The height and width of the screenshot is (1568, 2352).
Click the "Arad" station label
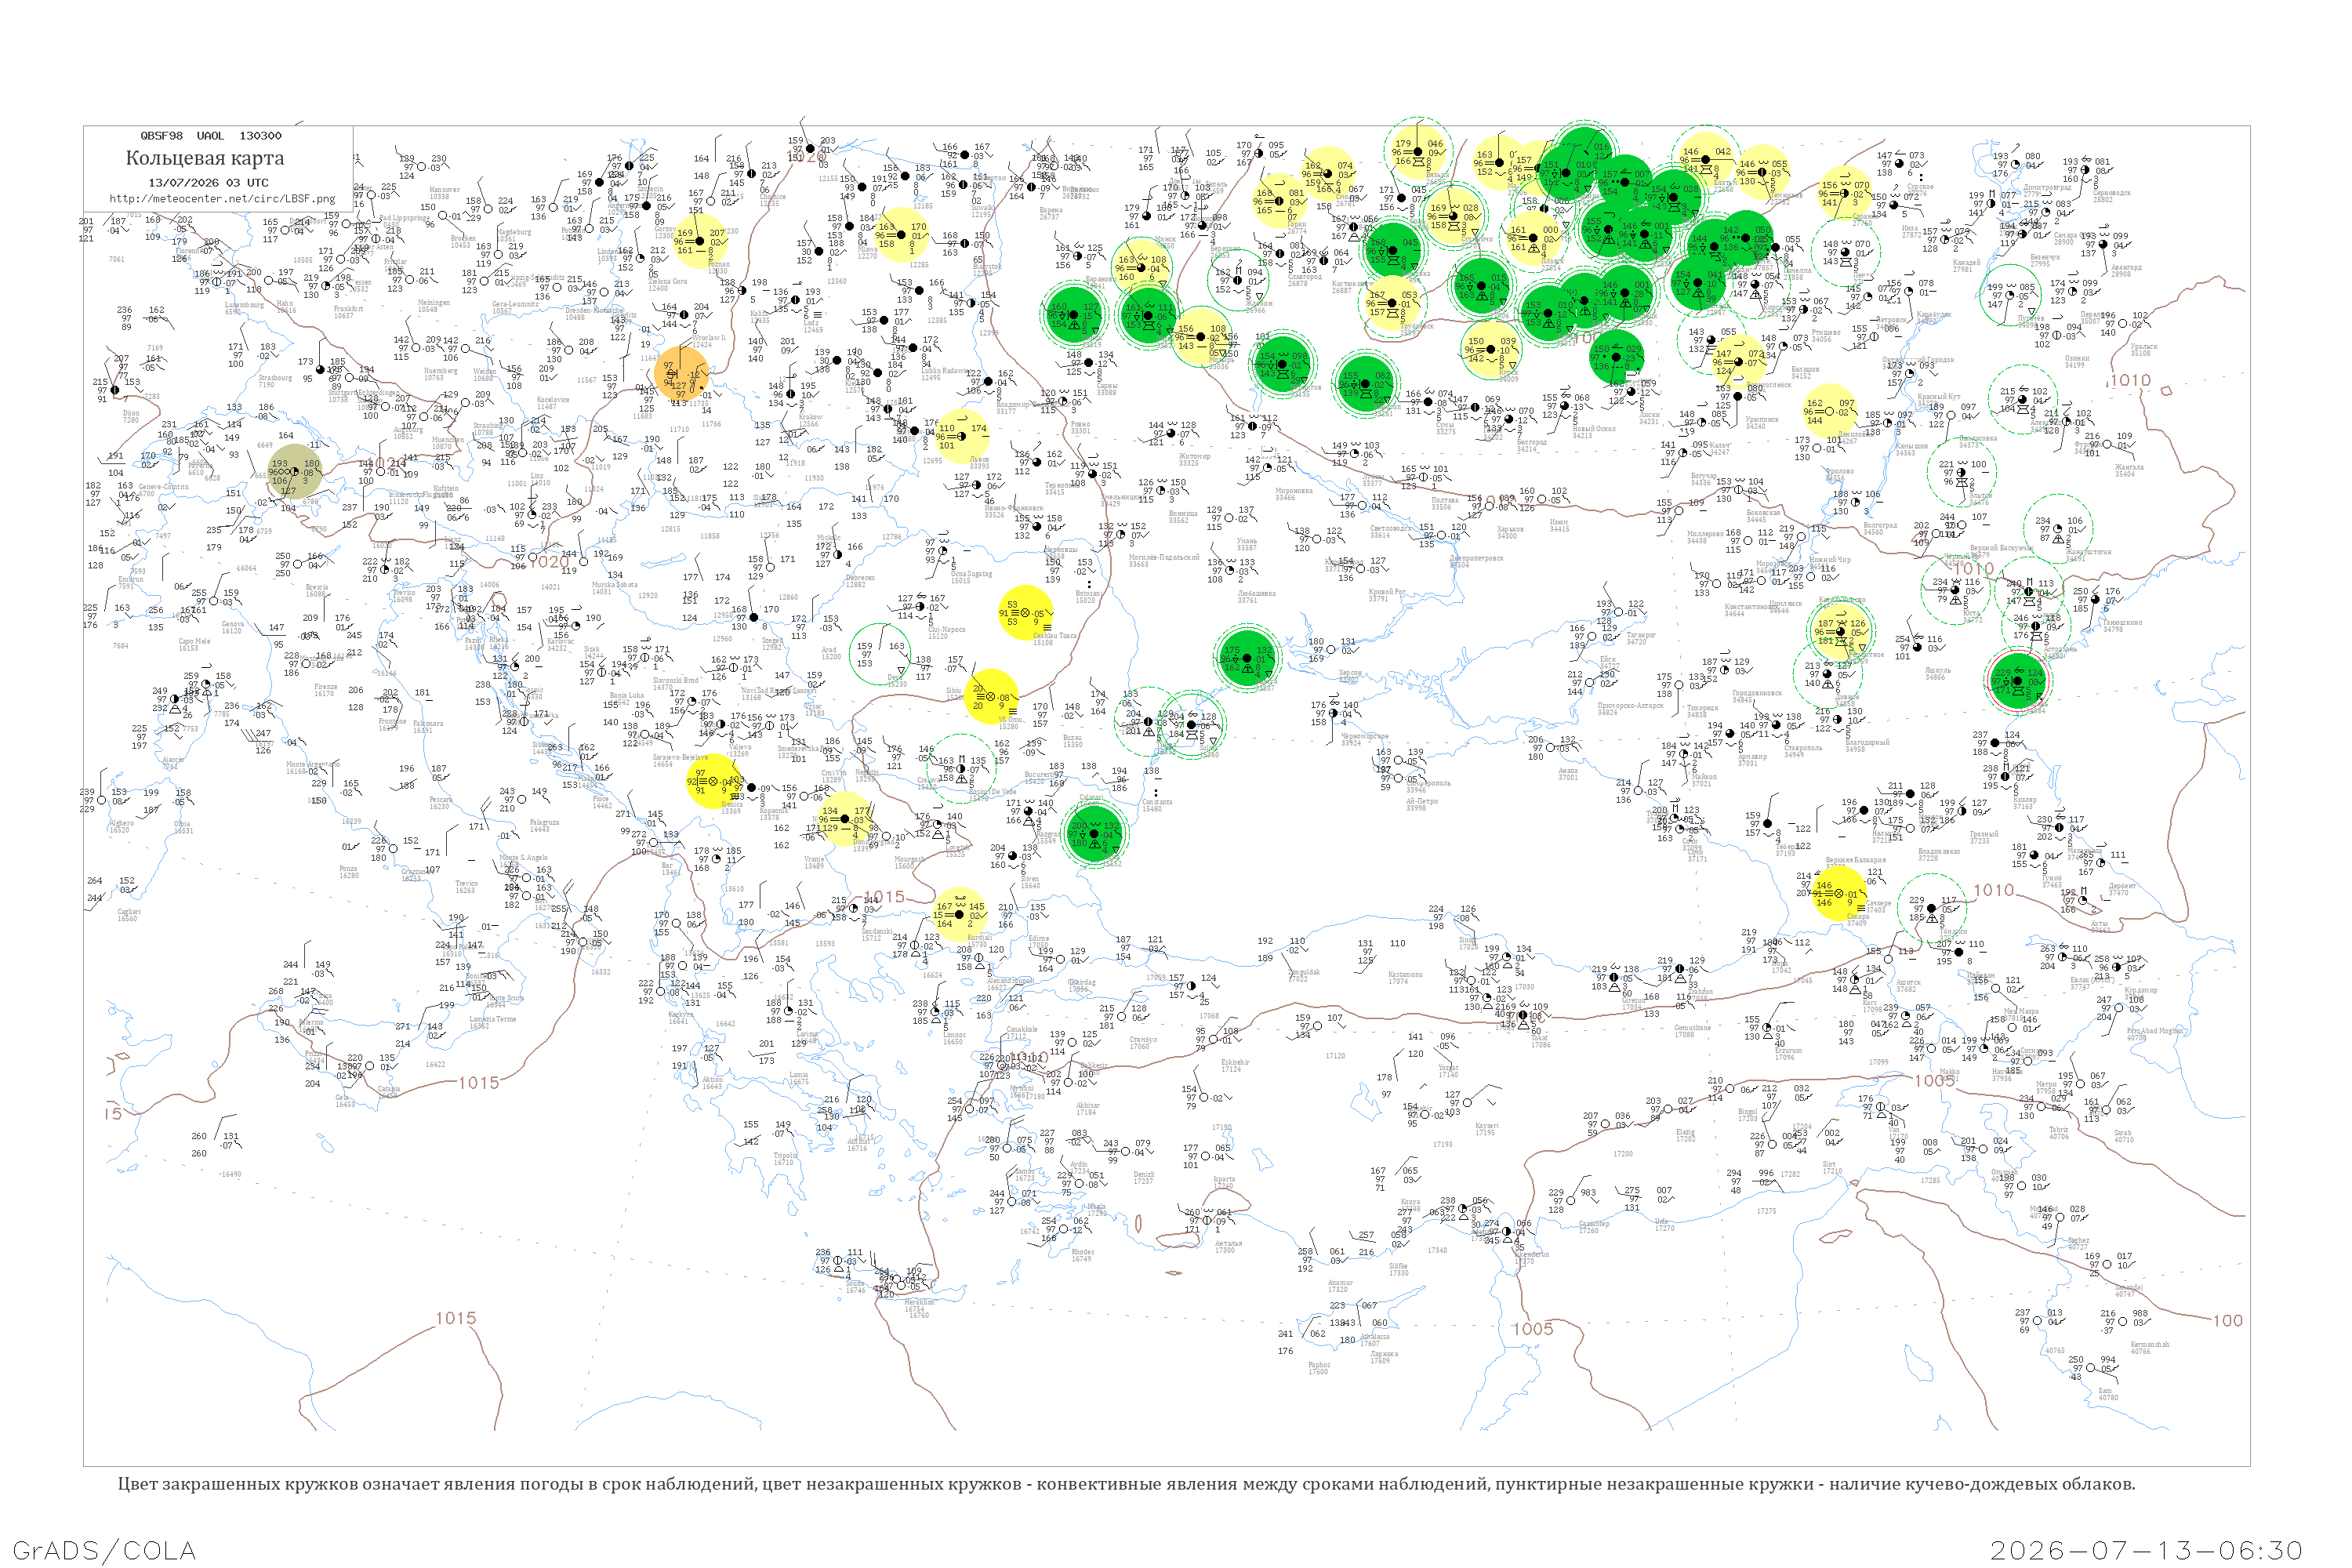click(829, 650)
